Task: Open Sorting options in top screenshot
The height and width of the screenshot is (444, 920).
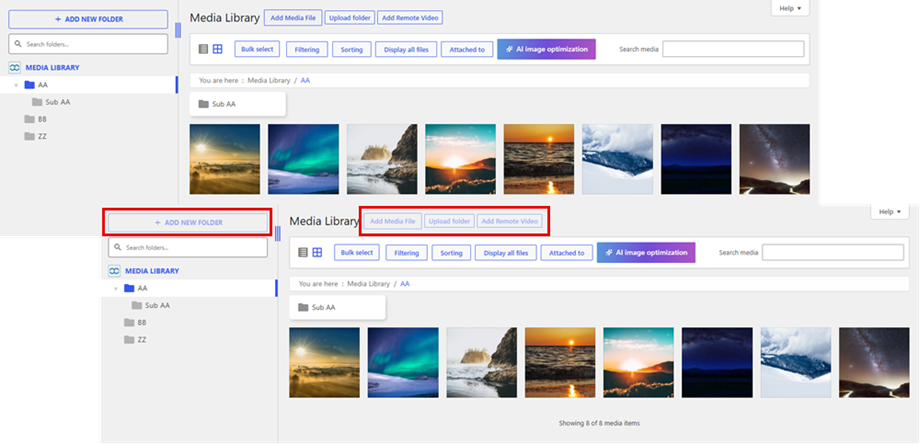Action: tap(351, 49)
